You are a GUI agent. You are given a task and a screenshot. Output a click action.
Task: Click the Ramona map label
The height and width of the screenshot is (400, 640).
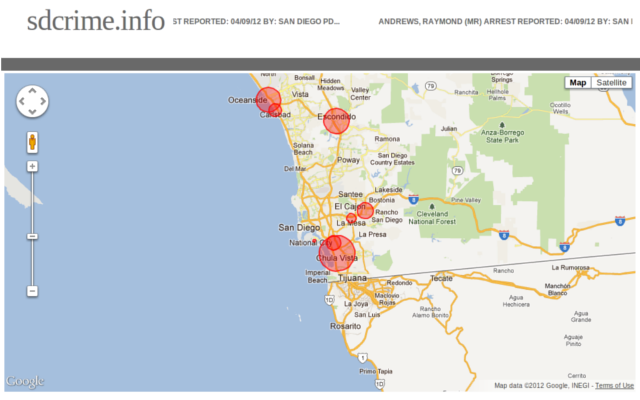click(387, 139)
